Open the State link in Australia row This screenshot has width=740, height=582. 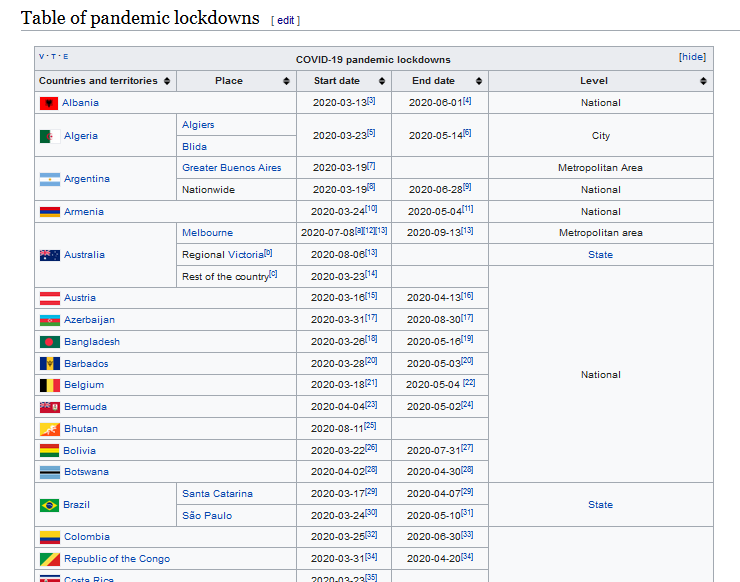(600, 254)
